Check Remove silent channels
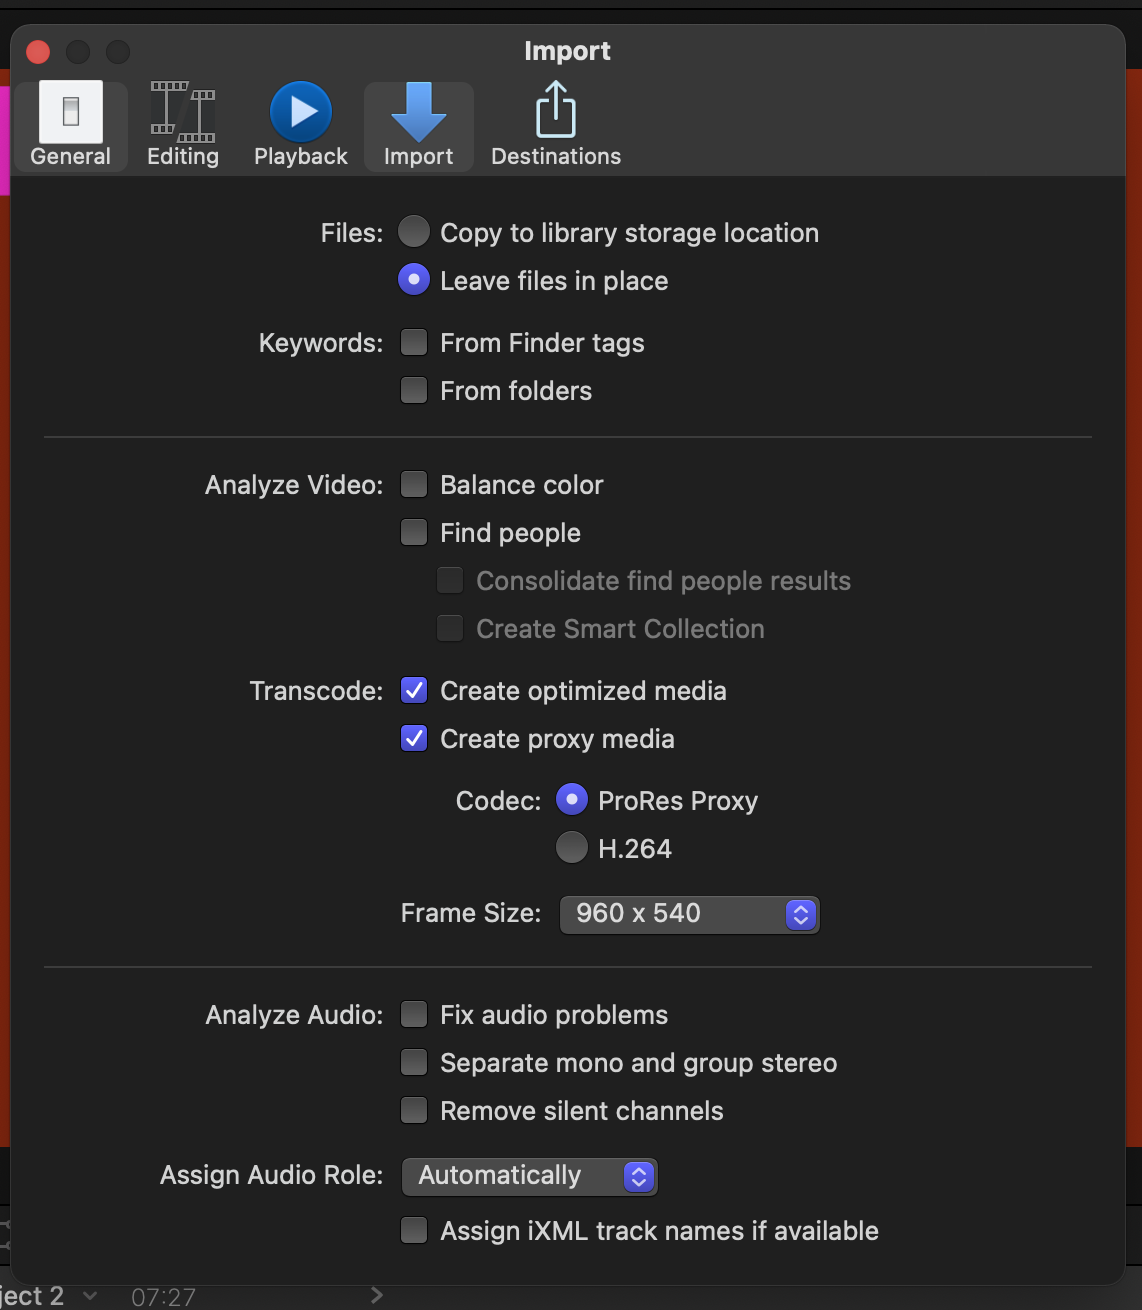Viewport: 1142px width, 1310px height. (414, 1111)
